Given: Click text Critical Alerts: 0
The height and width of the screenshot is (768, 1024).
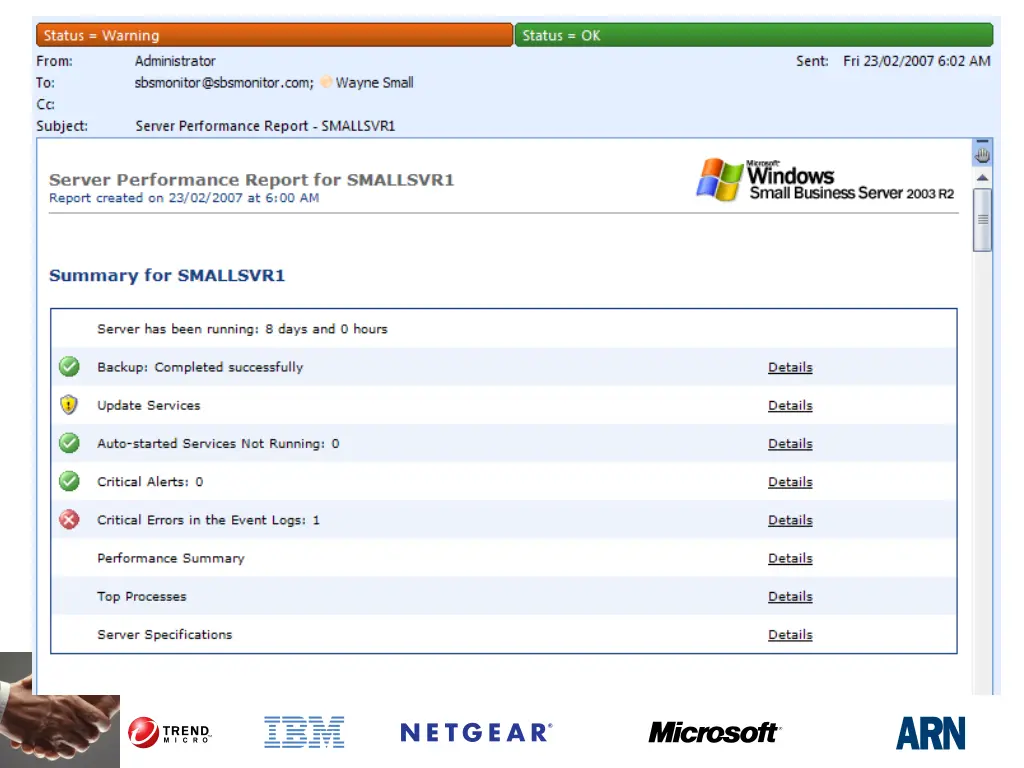Looking at the screenshot, I should tap(150, 482).
